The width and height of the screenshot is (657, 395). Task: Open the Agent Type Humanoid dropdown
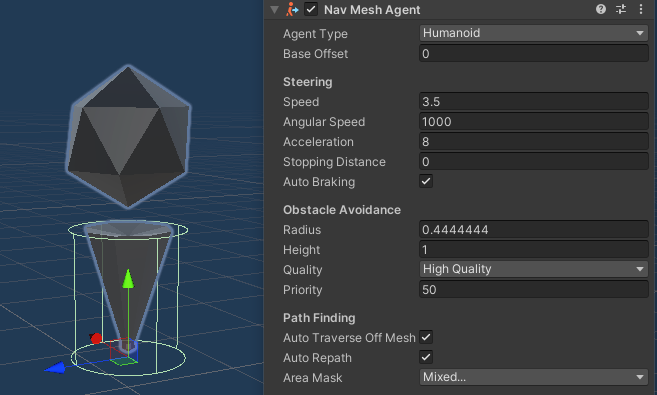click(x=533, y=33)
